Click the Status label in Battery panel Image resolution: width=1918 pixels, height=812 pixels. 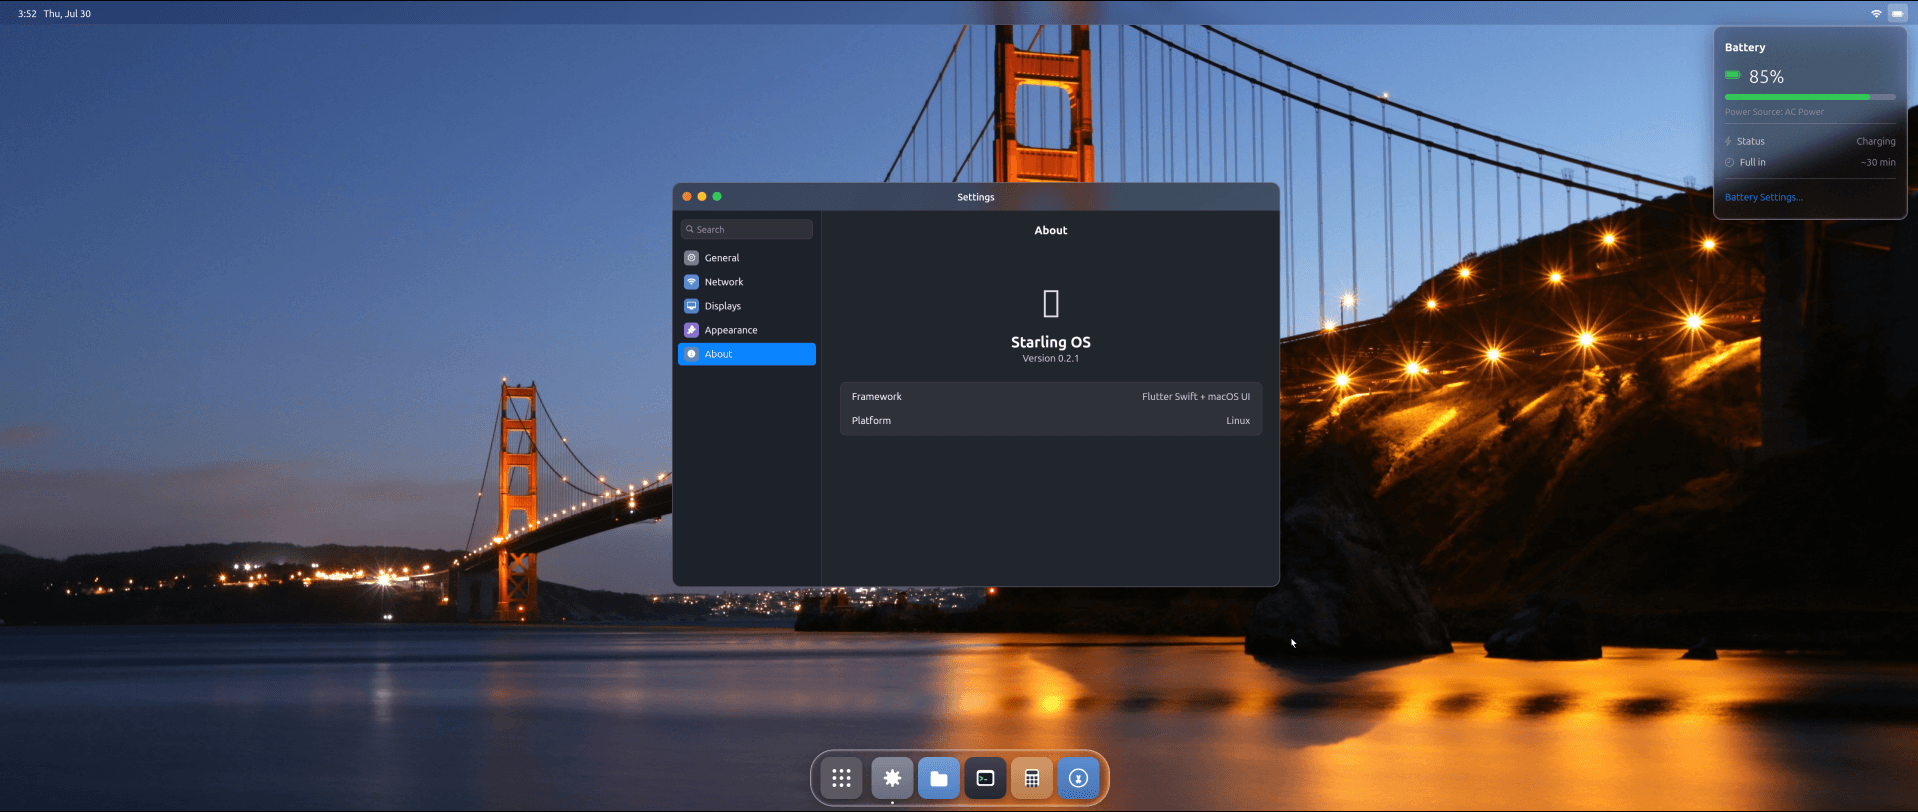tap(1751, 141)
